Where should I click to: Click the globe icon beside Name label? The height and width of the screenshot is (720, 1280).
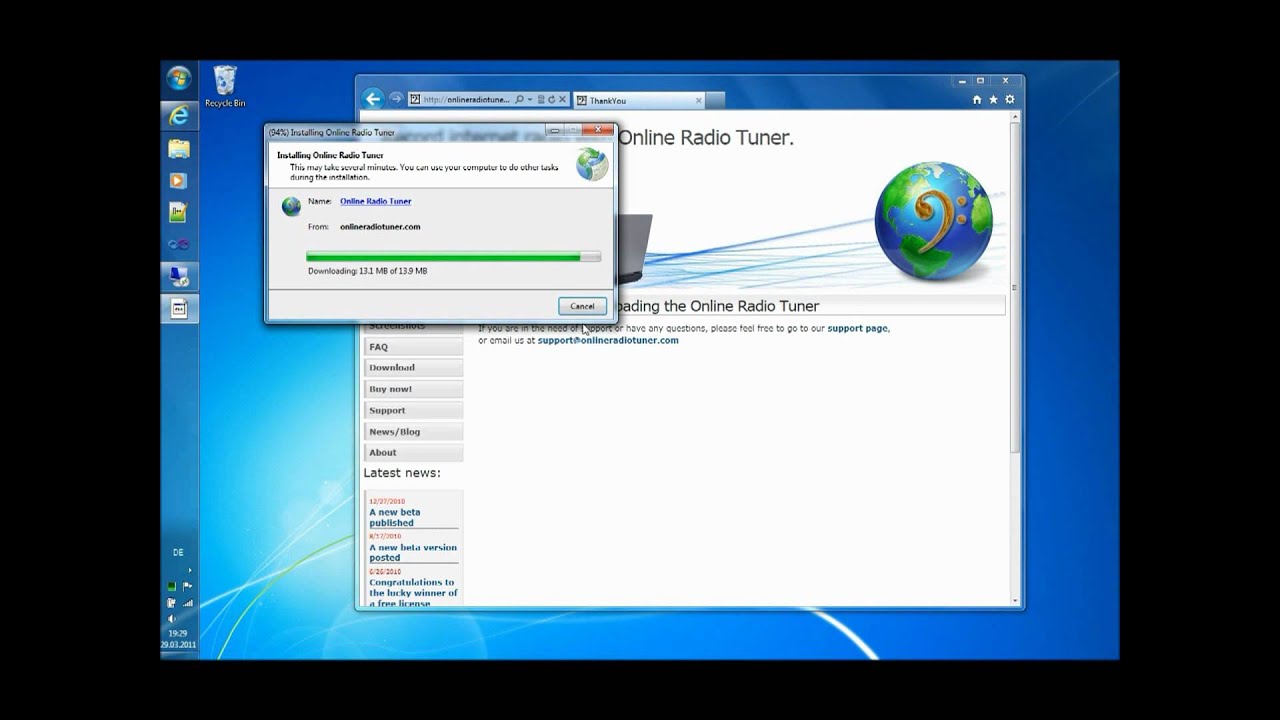tap(291, 206)
